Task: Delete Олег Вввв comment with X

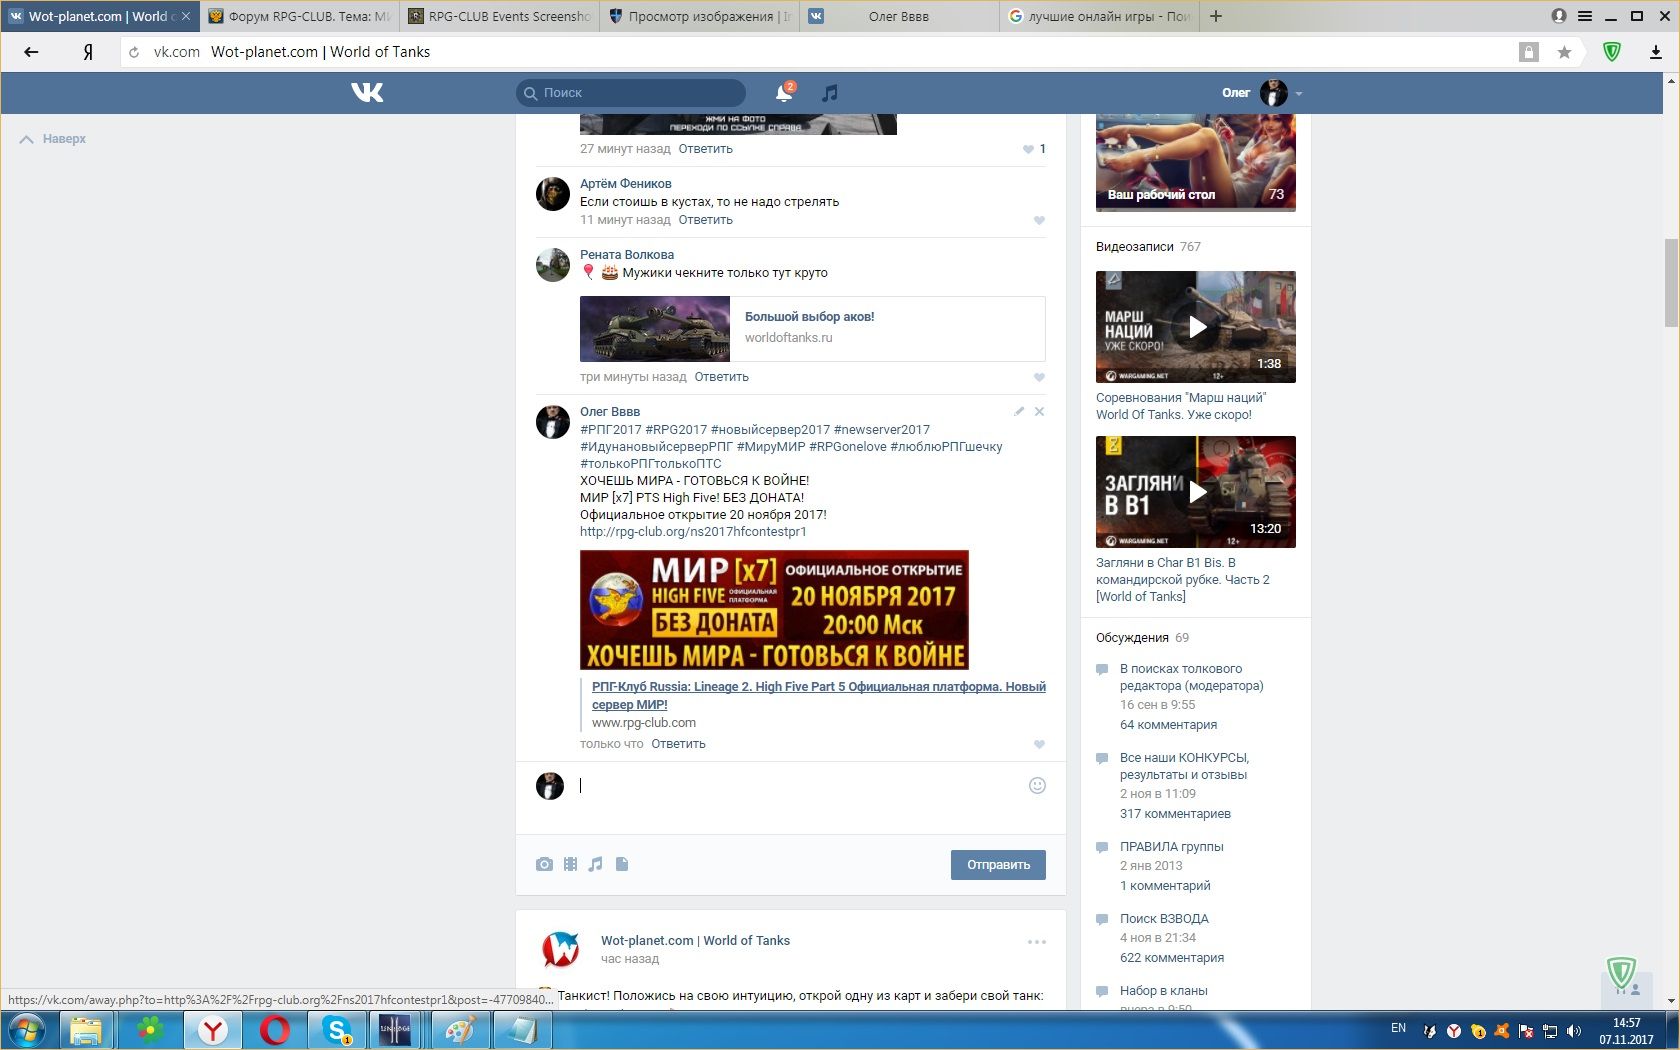Action: [x=1039, y=411]
